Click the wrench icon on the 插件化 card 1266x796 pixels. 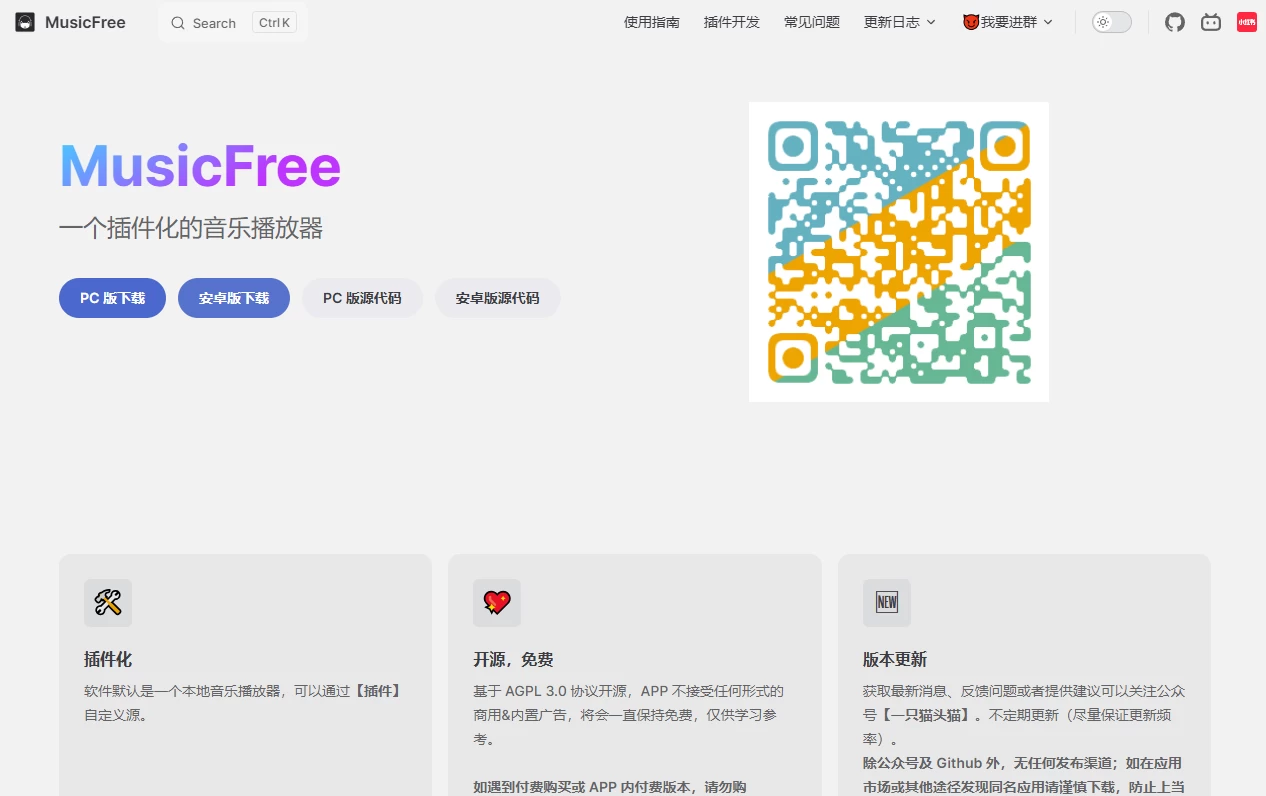(x=107, y=602)
